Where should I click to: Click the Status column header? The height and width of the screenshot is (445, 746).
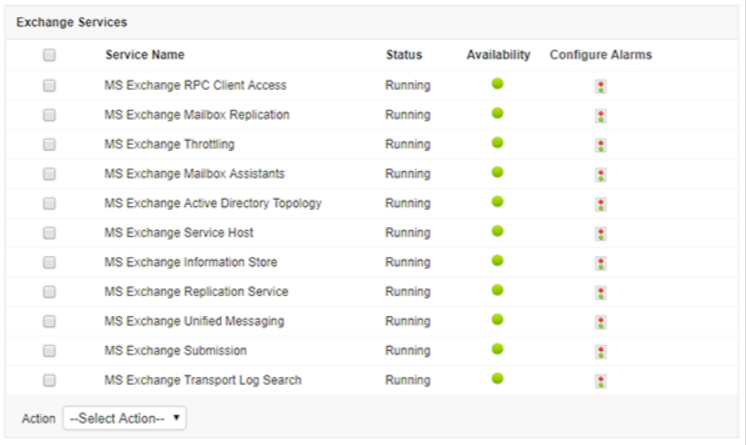[x=404, y=55]
